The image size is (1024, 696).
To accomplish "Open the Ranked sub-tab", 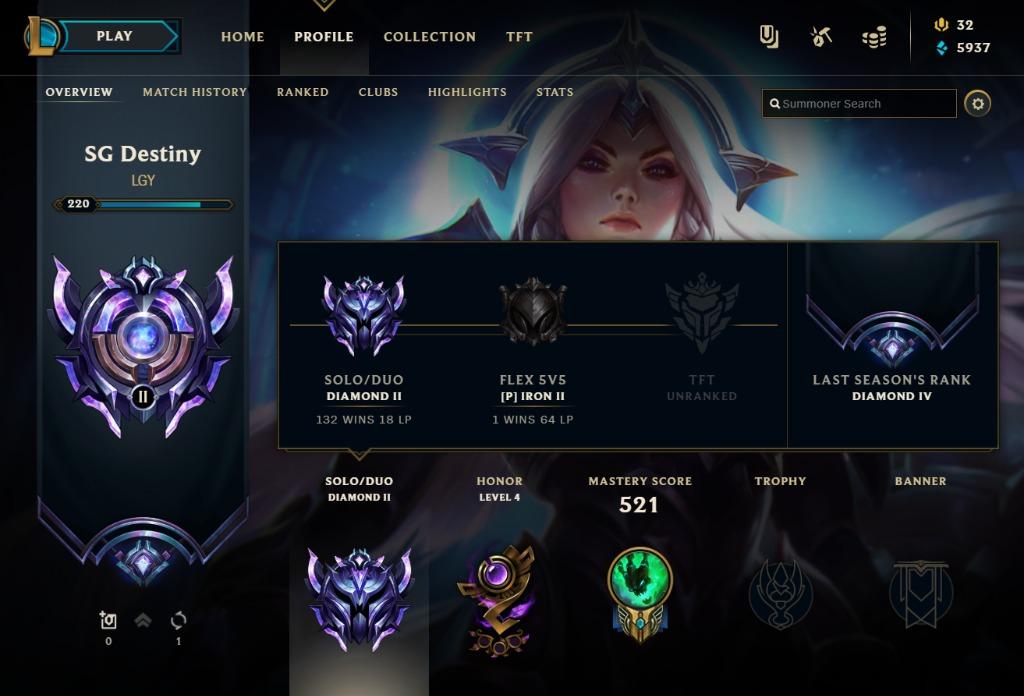I will click(302, 92).
